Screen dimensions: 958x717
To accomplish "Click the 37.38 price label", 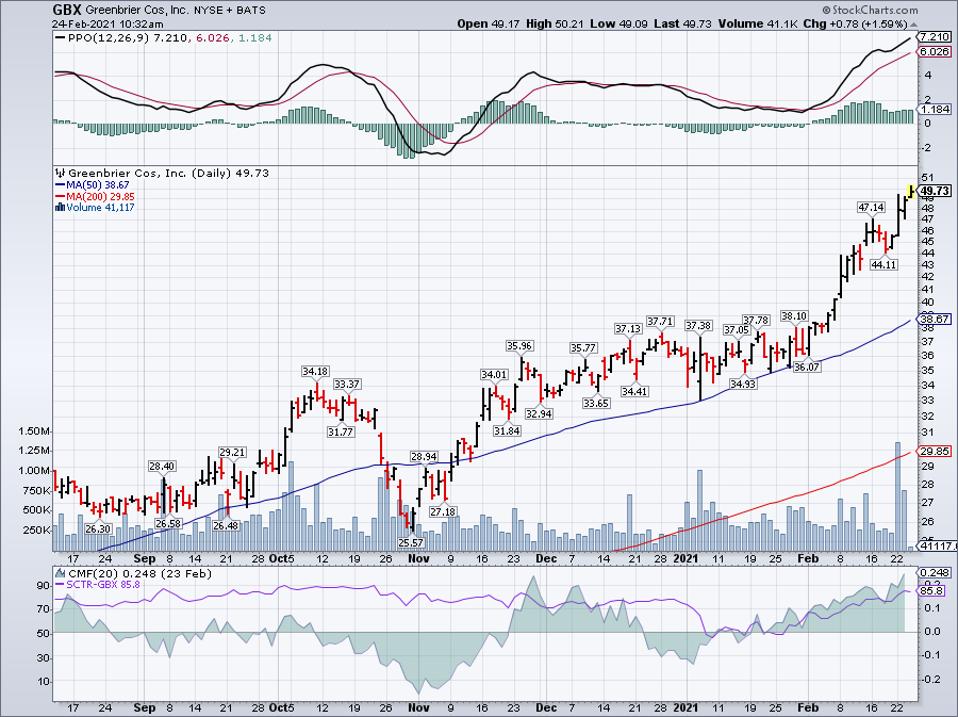I will point(698,326).
